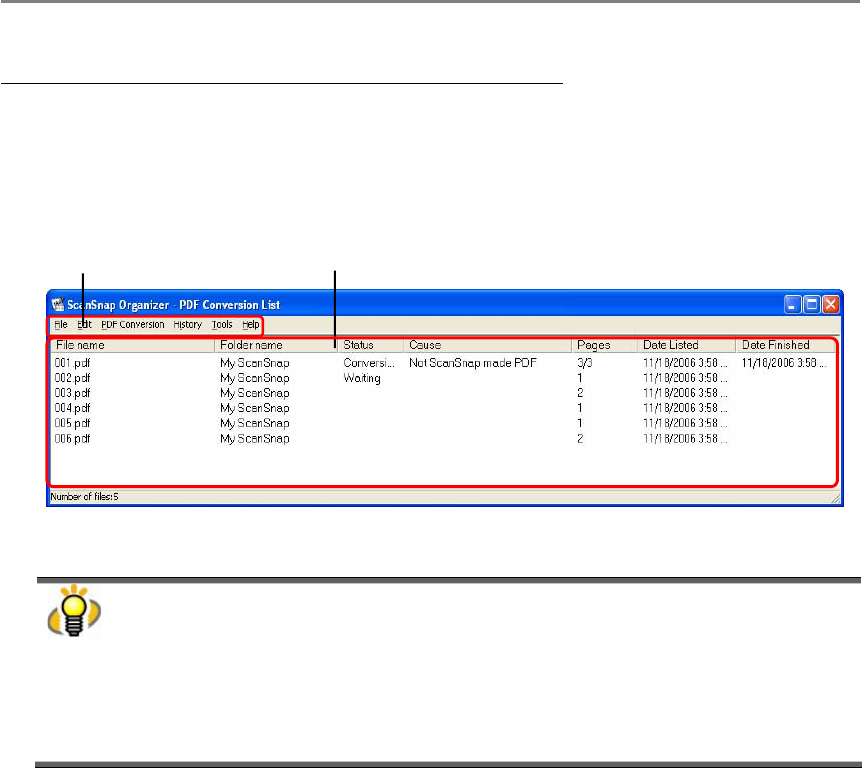The width and height of the screenshot is (862, 768).
Task: Open the Help menu
Action: (251, 325)
